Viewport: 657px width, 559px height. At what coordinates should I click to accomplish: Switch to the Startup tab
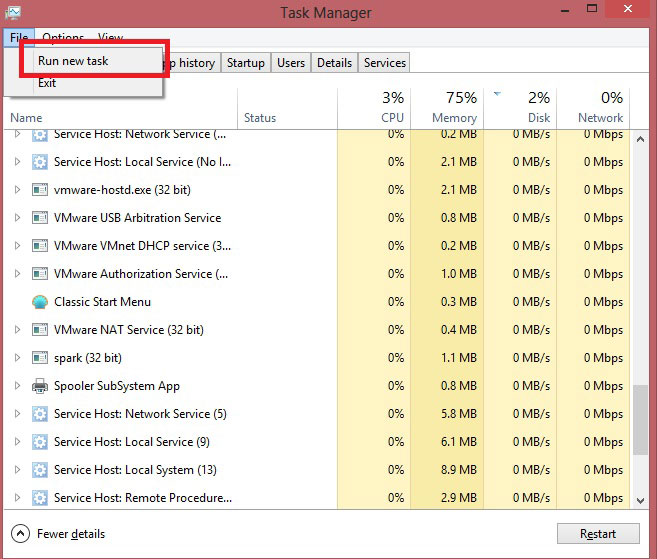(246, 63)
